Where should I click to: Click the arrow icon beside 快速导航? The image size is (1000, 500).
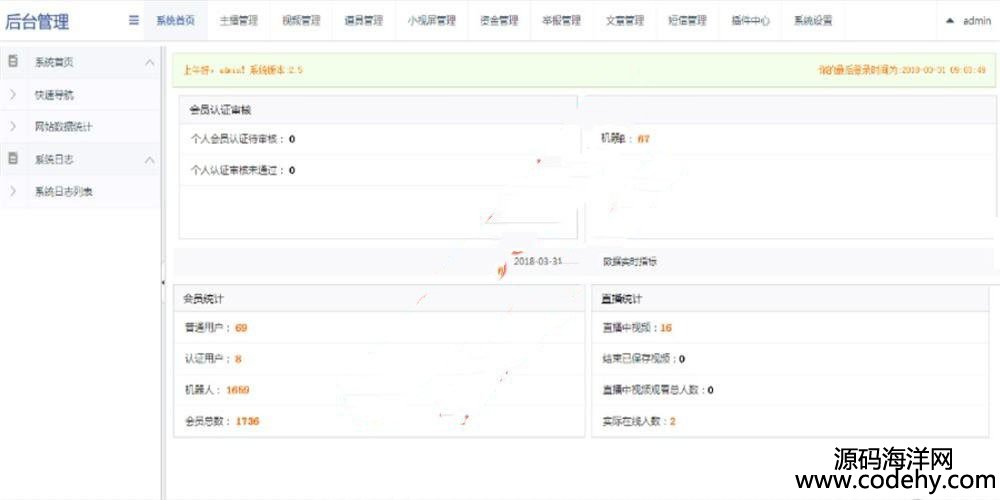pyautogui.click(x=13, y=95)
